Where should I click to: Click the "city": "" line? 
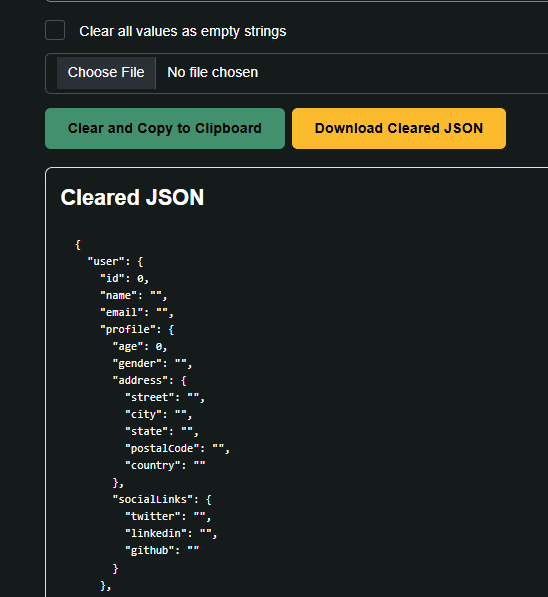click(x=159, y=415)
